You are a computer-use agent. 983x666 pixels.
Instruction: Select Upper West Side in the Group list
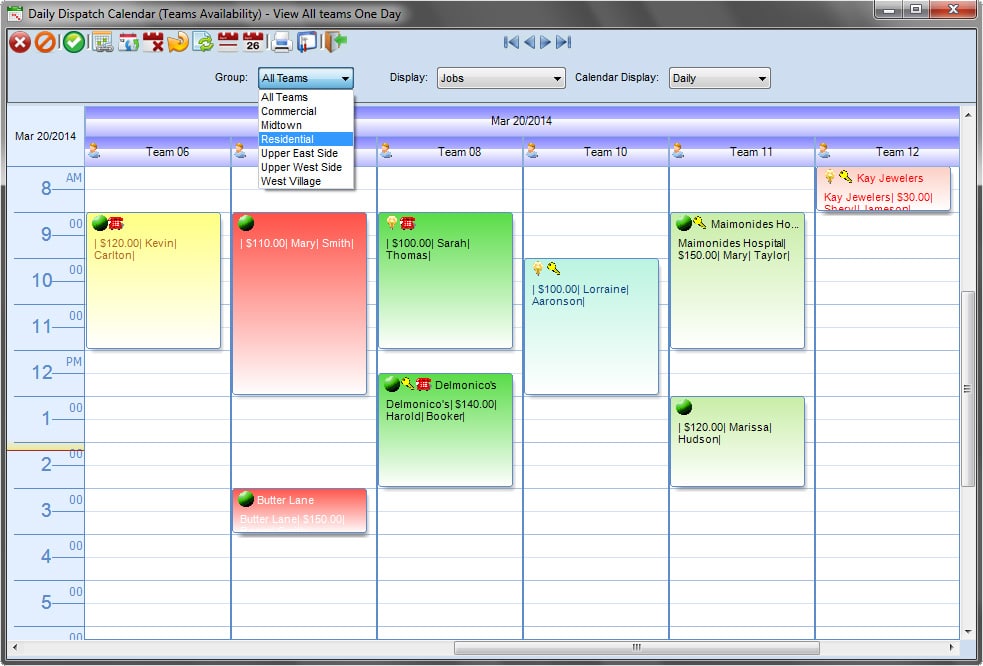click(306, 167)
